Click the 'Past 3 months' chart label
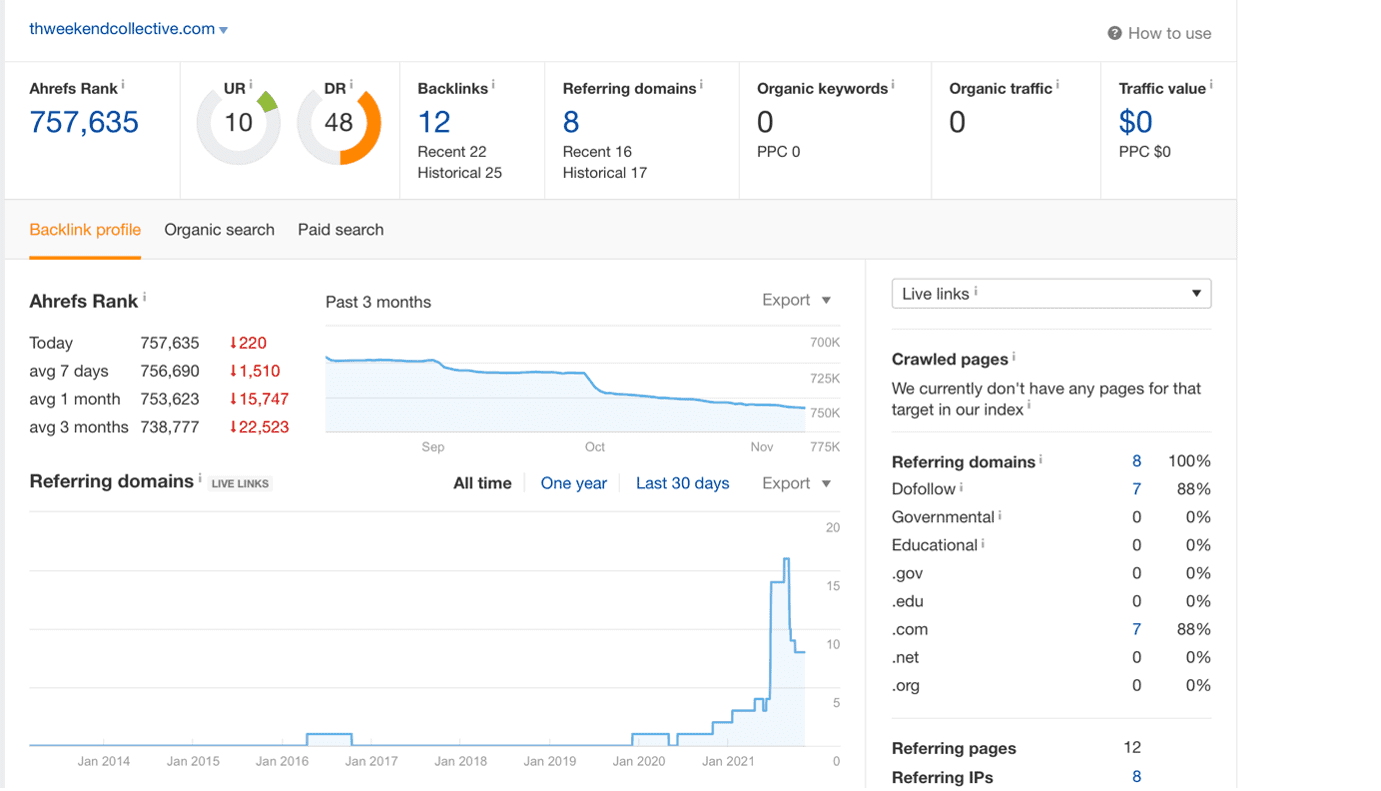The image size is (1381, 791). (378, 302)
